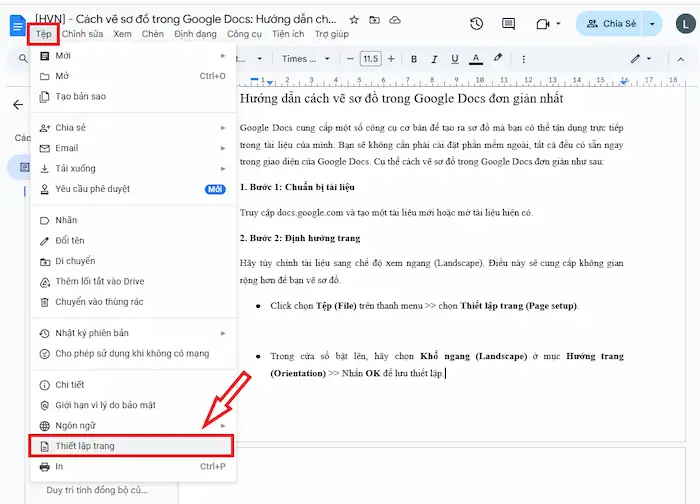This screenshot has width=700, height=504.
Task: Open the Tiện ích menu
Action: click(288, 34)
